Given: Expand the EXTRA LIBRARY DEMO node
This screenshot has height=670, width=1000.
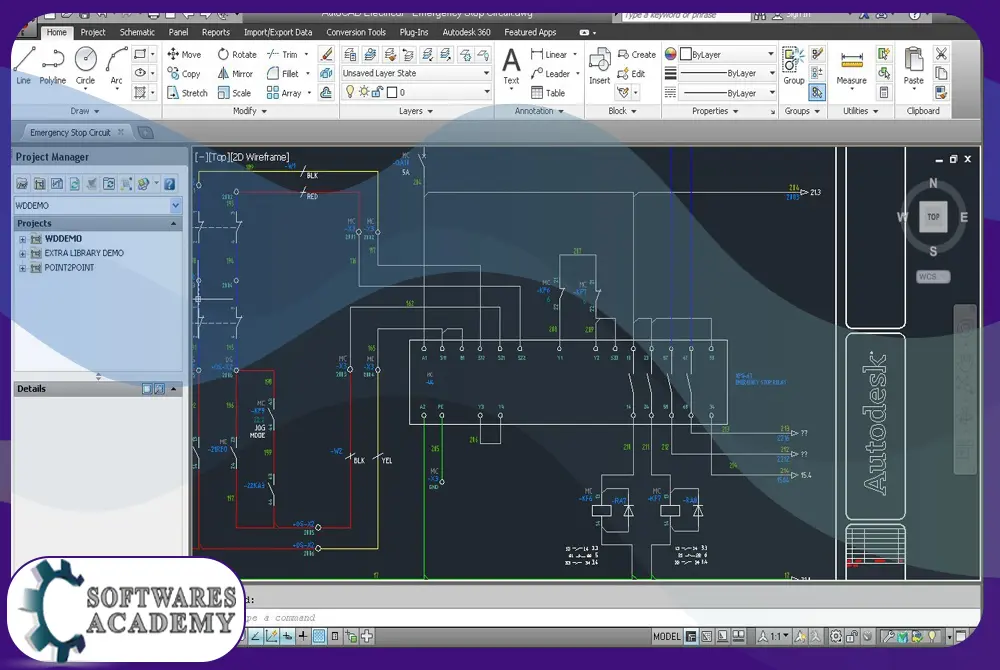Looking at the screenshot, I should (23, 254).
